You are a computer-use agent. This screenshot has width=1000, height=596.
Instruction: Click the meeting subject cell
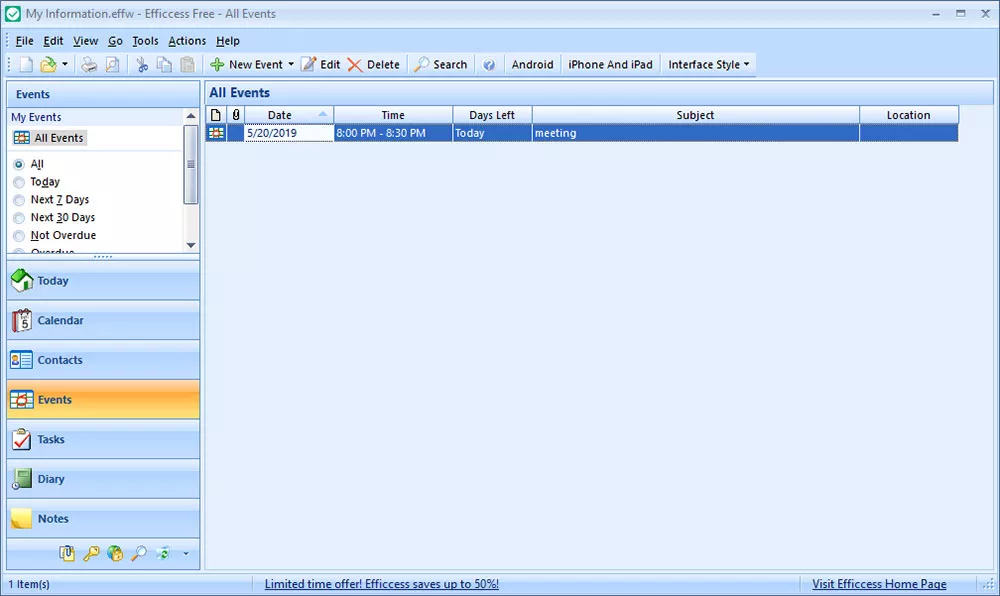click(695, 133)
